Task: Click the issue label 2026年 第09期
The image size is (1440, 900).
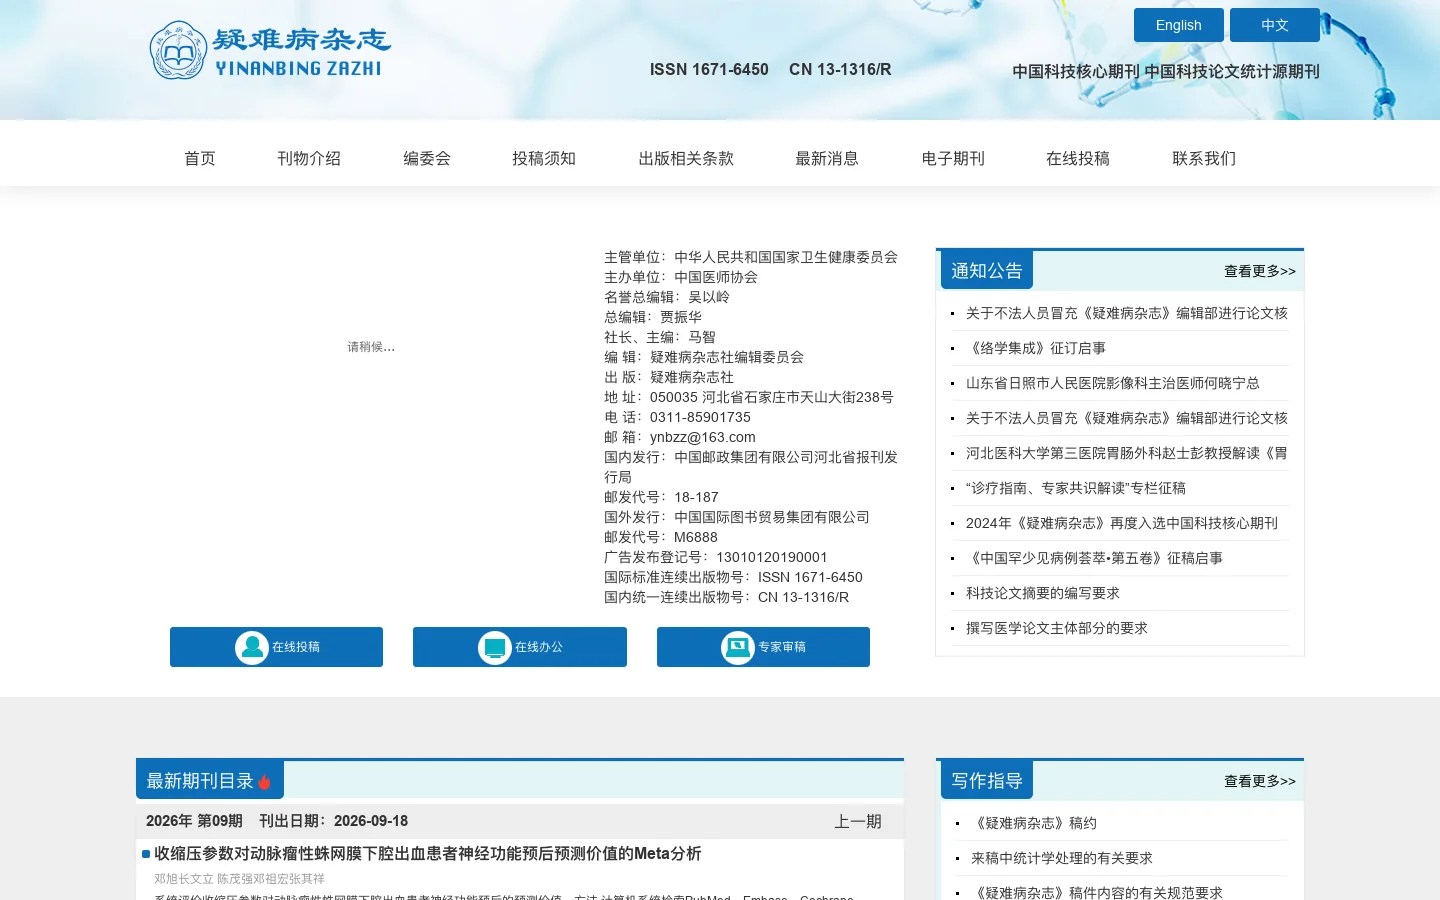Action: (x=194, y=821)
